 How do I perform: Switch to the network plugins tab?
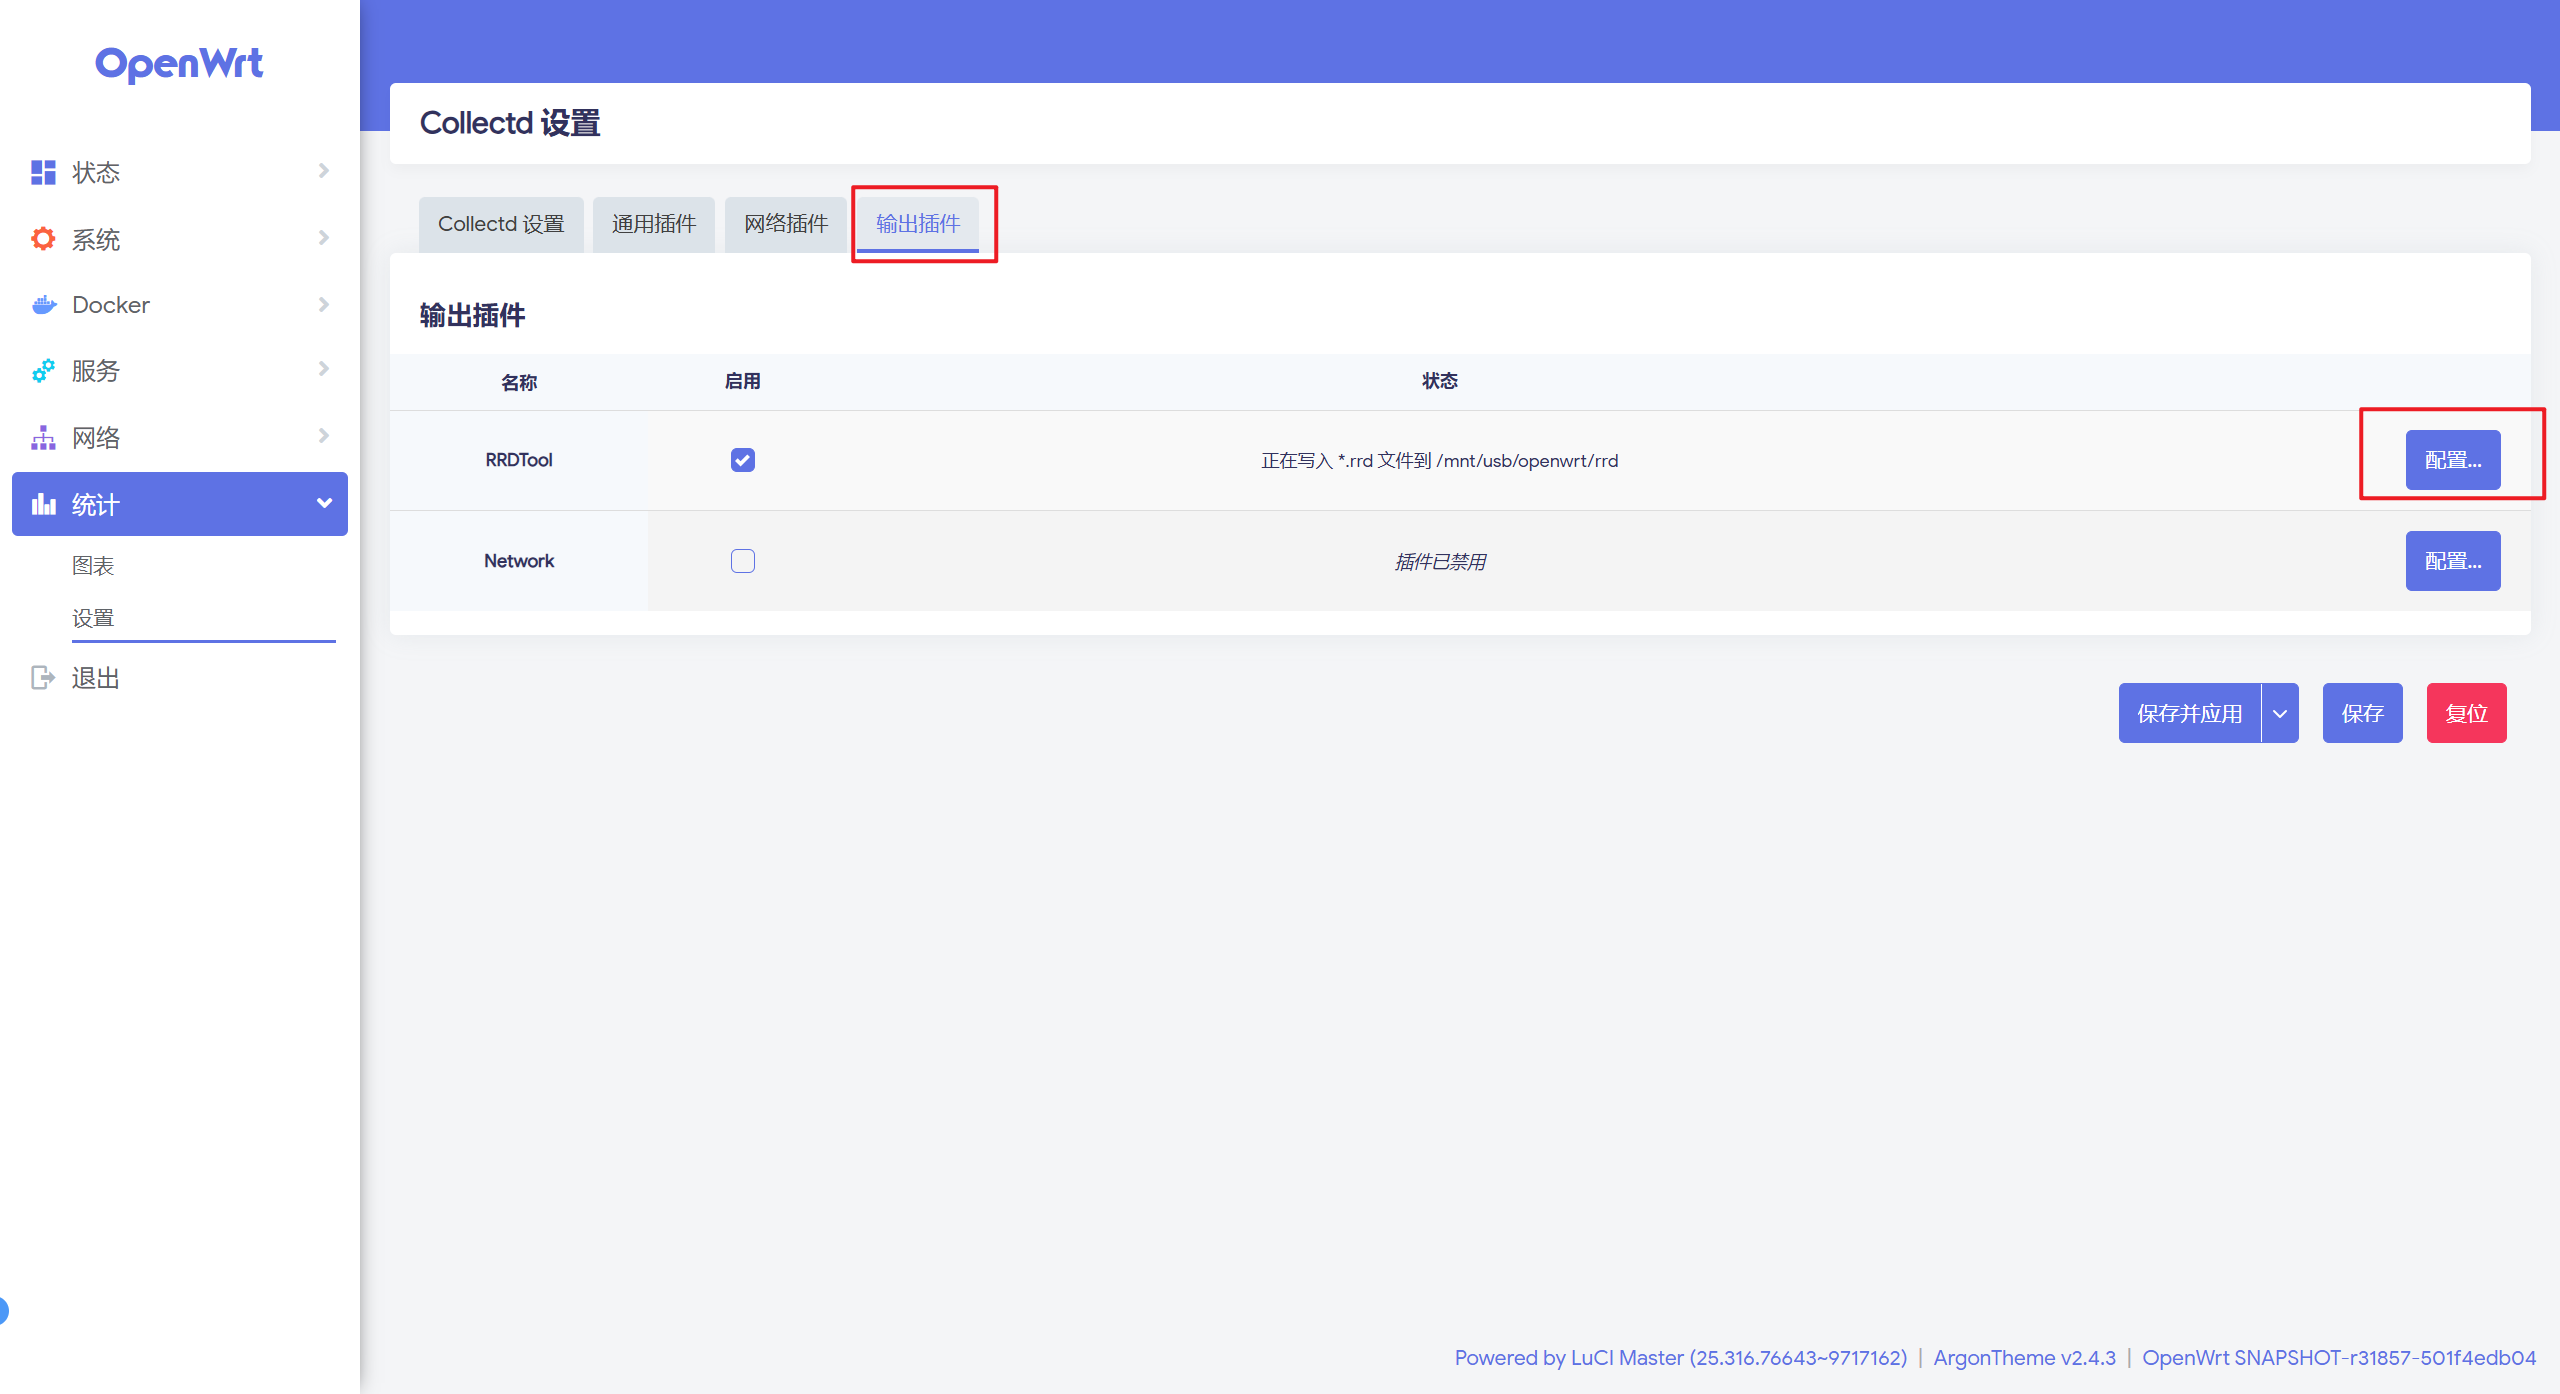pos(785,224)
